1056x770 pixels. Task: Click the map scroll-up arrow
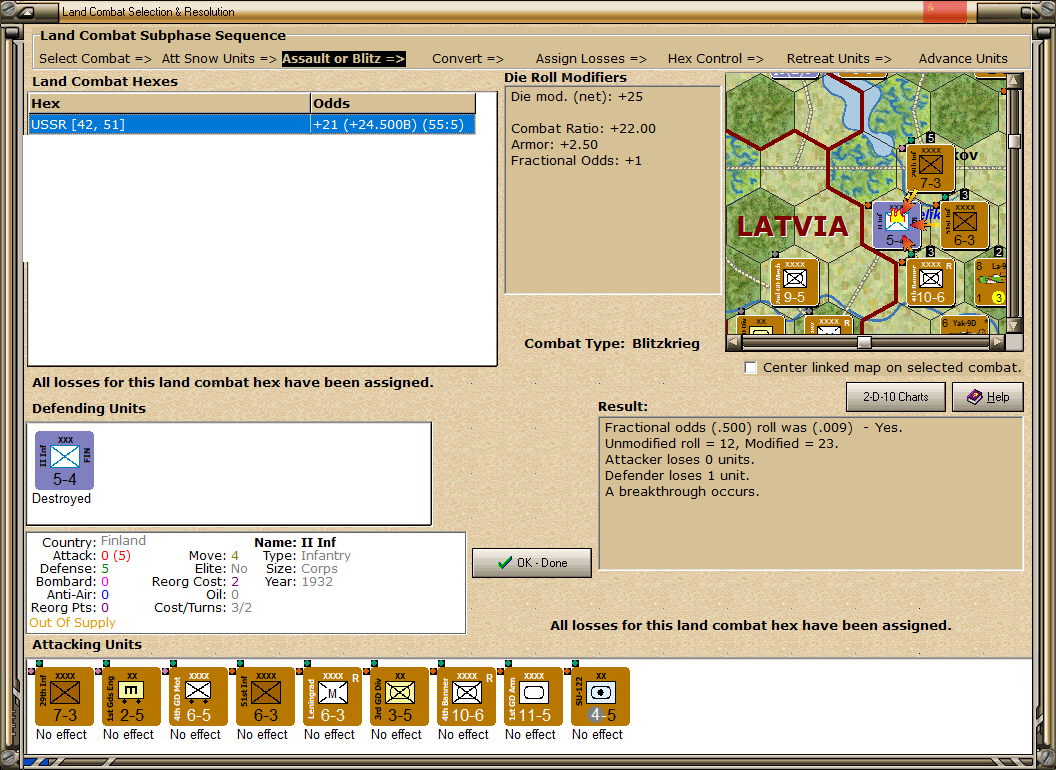pyautogui.click(x=1014, y=81)
